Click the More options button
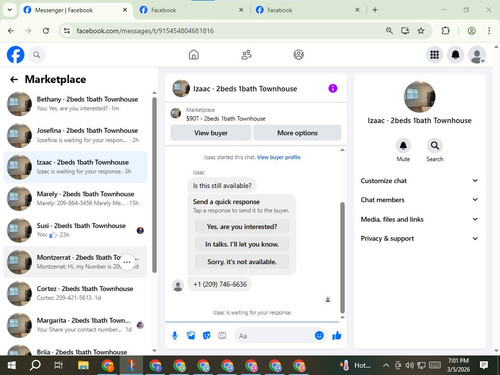 coord(297,133)
